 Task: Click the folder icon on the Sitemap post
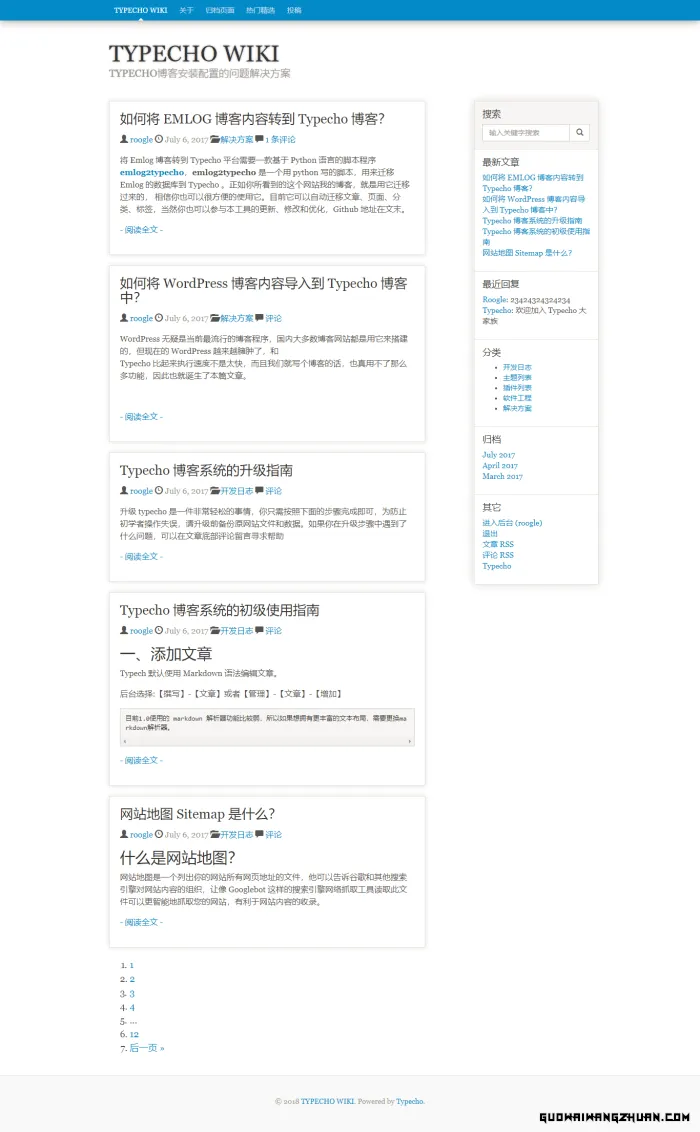coord(215,834)
